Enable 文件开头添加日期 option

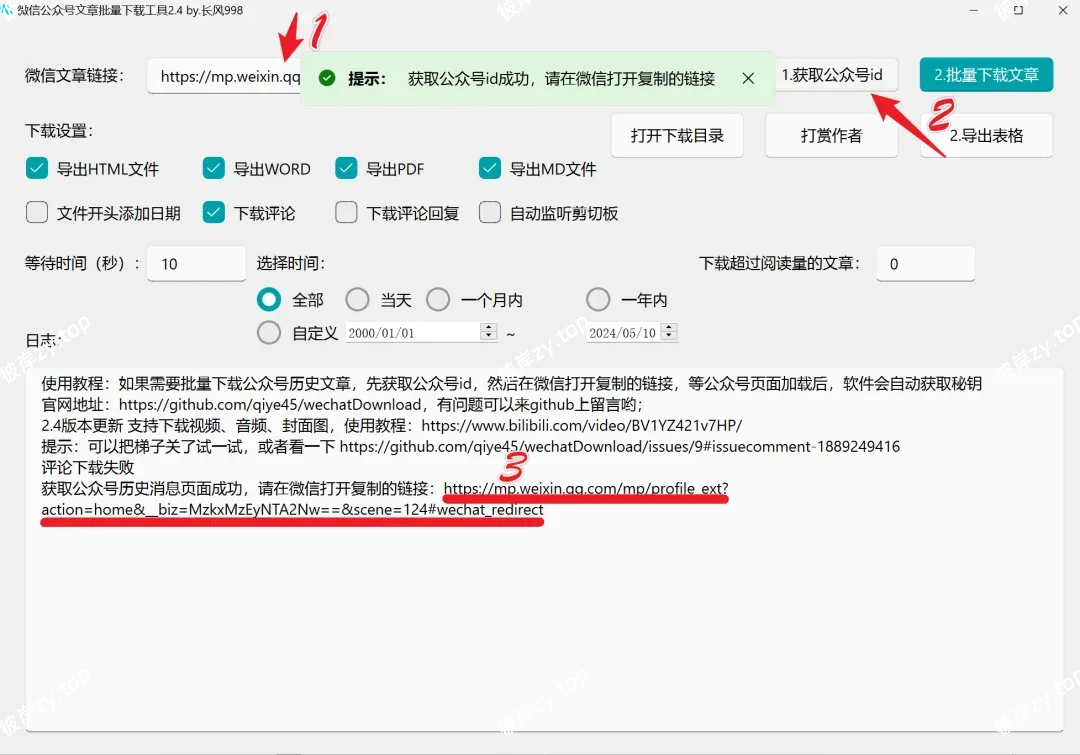pos(37,212)
